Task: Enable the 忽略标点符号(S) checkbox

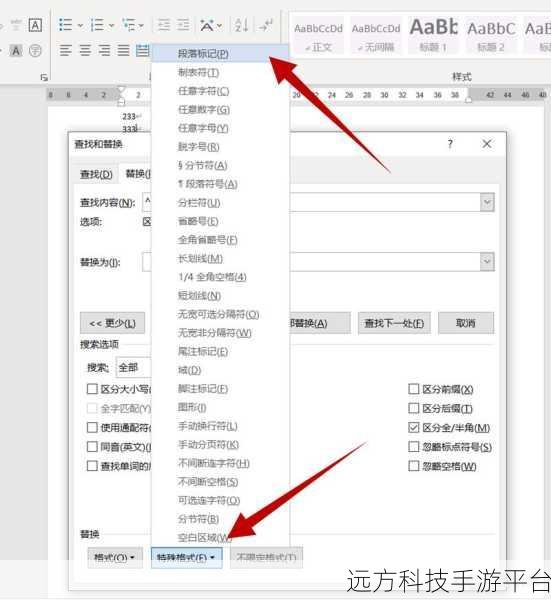Action: click(414, 447)
